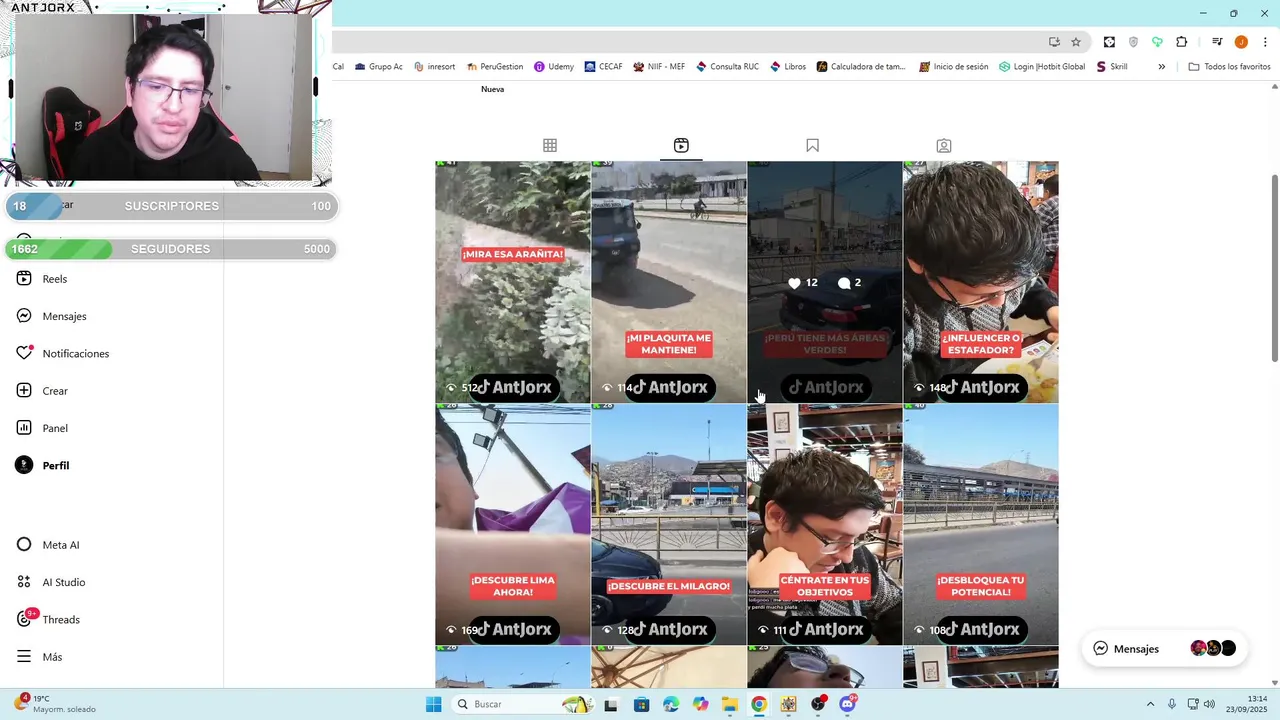Open Discord from the taskbar
The image size is (1280, 720).
click(x=848, y=704)
